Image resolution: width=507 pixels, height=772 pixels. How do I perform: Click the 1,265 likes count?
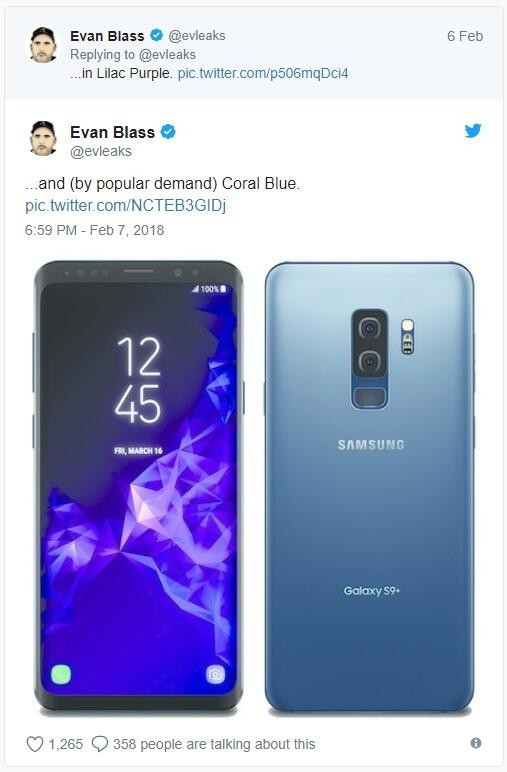(x=65, y=744)
